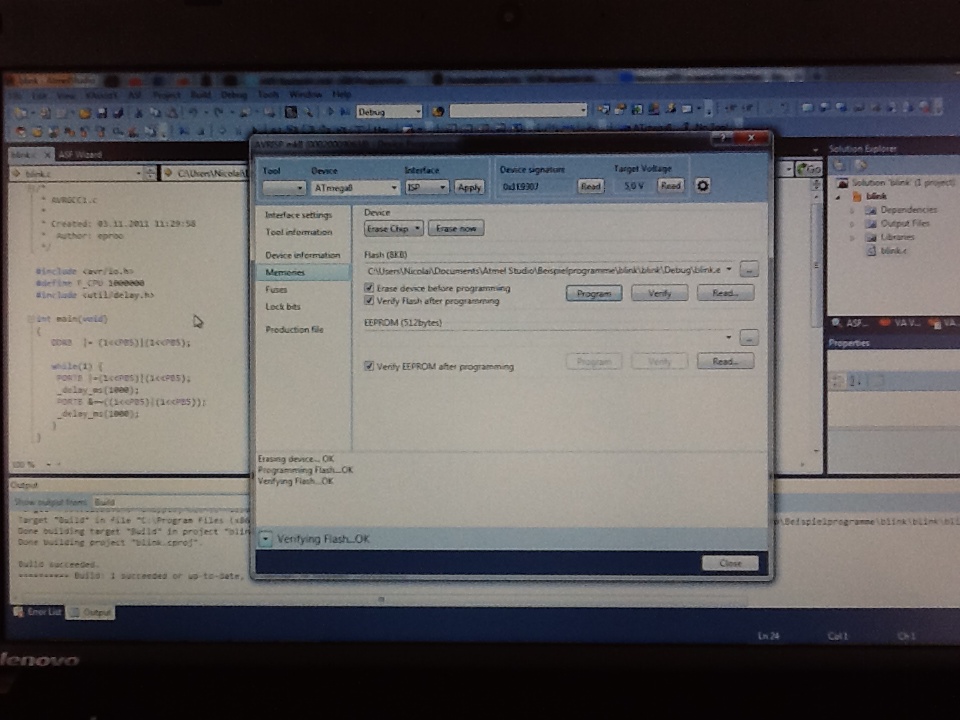This screenshot has height=720, width=960.
Task: Click Read button for device signature
Action: tap(590, 186)
